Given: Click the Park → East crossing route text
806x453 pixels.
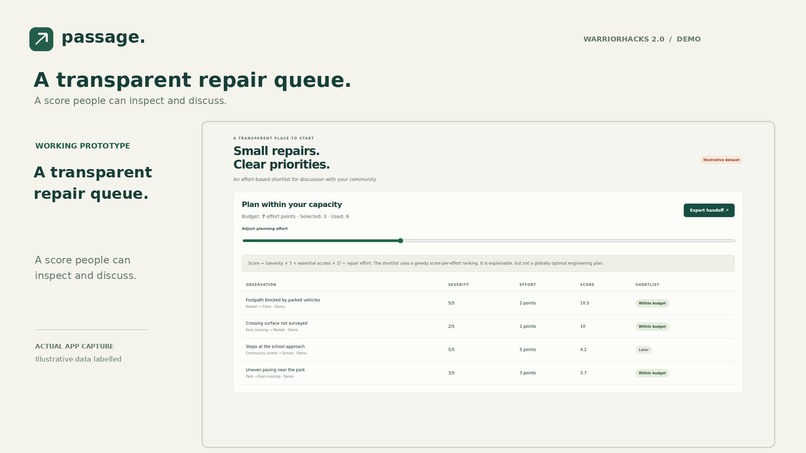Looking at the screenshot, I should pos(269,376).
